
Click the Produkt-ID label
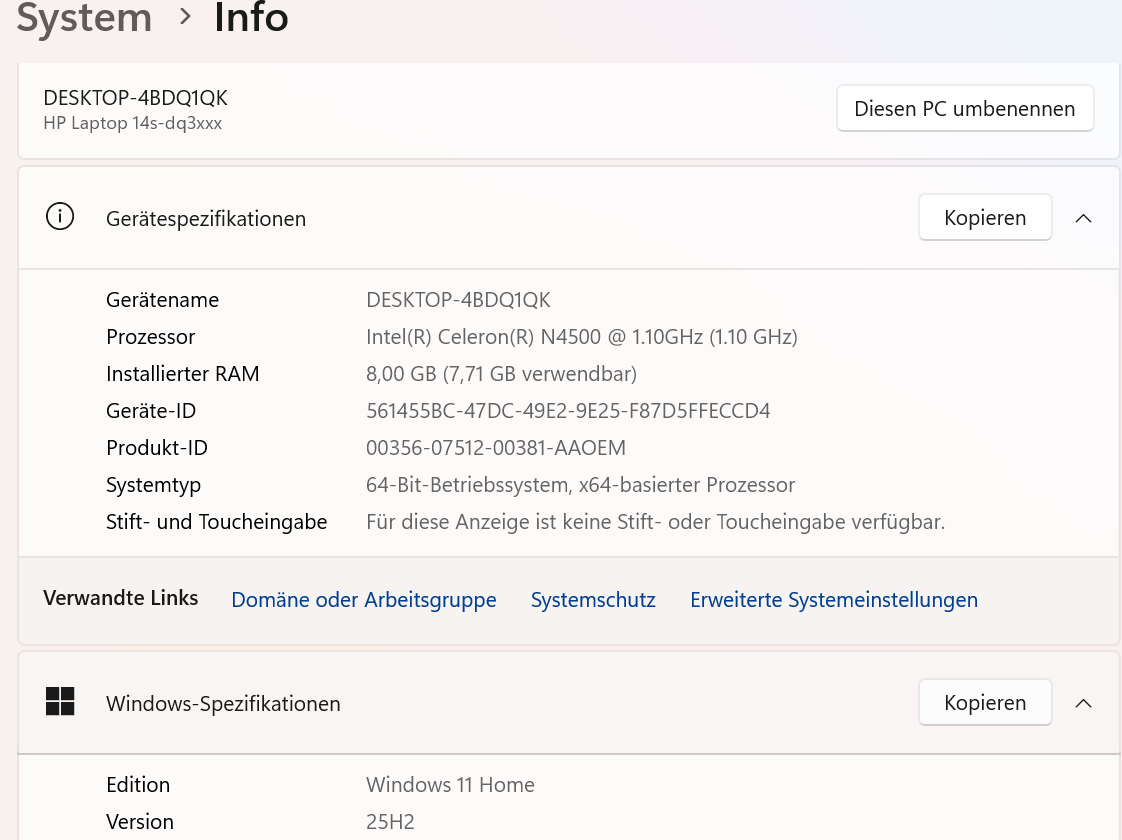tap(157, 449)
